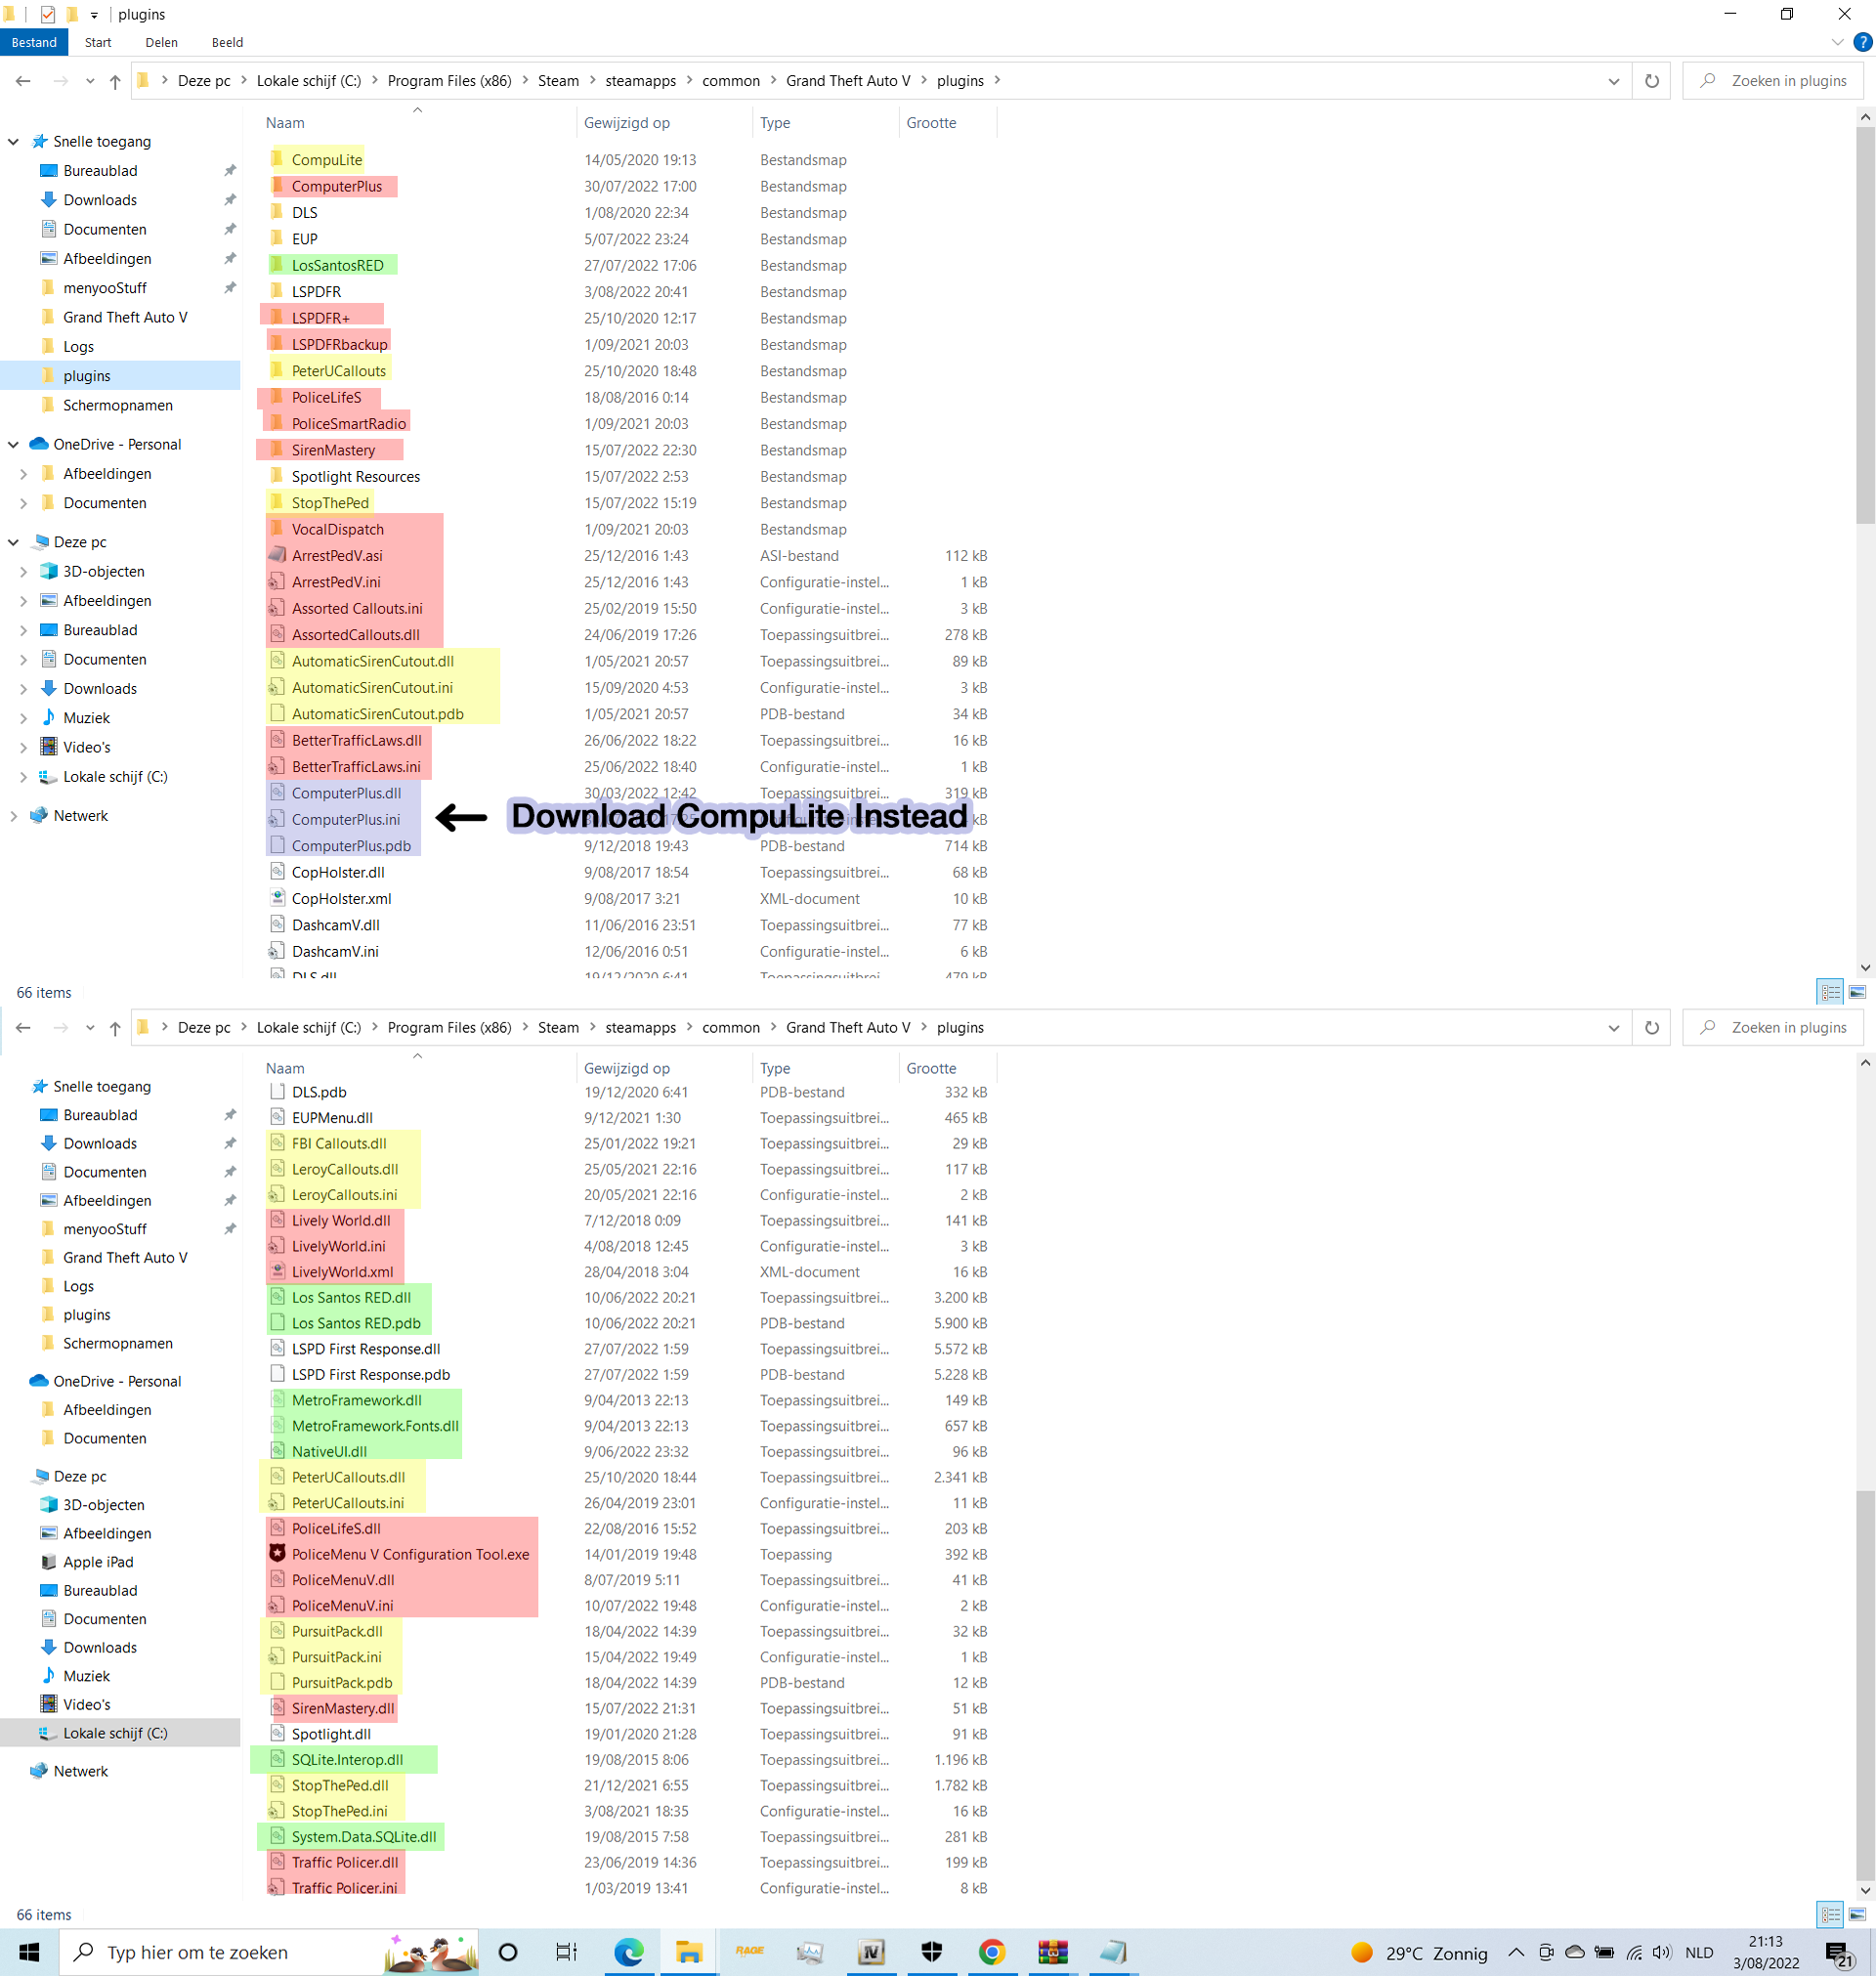
Task: Open the Bestand ribbon tab
Action: pyautogui.click(x=34, y=42)
